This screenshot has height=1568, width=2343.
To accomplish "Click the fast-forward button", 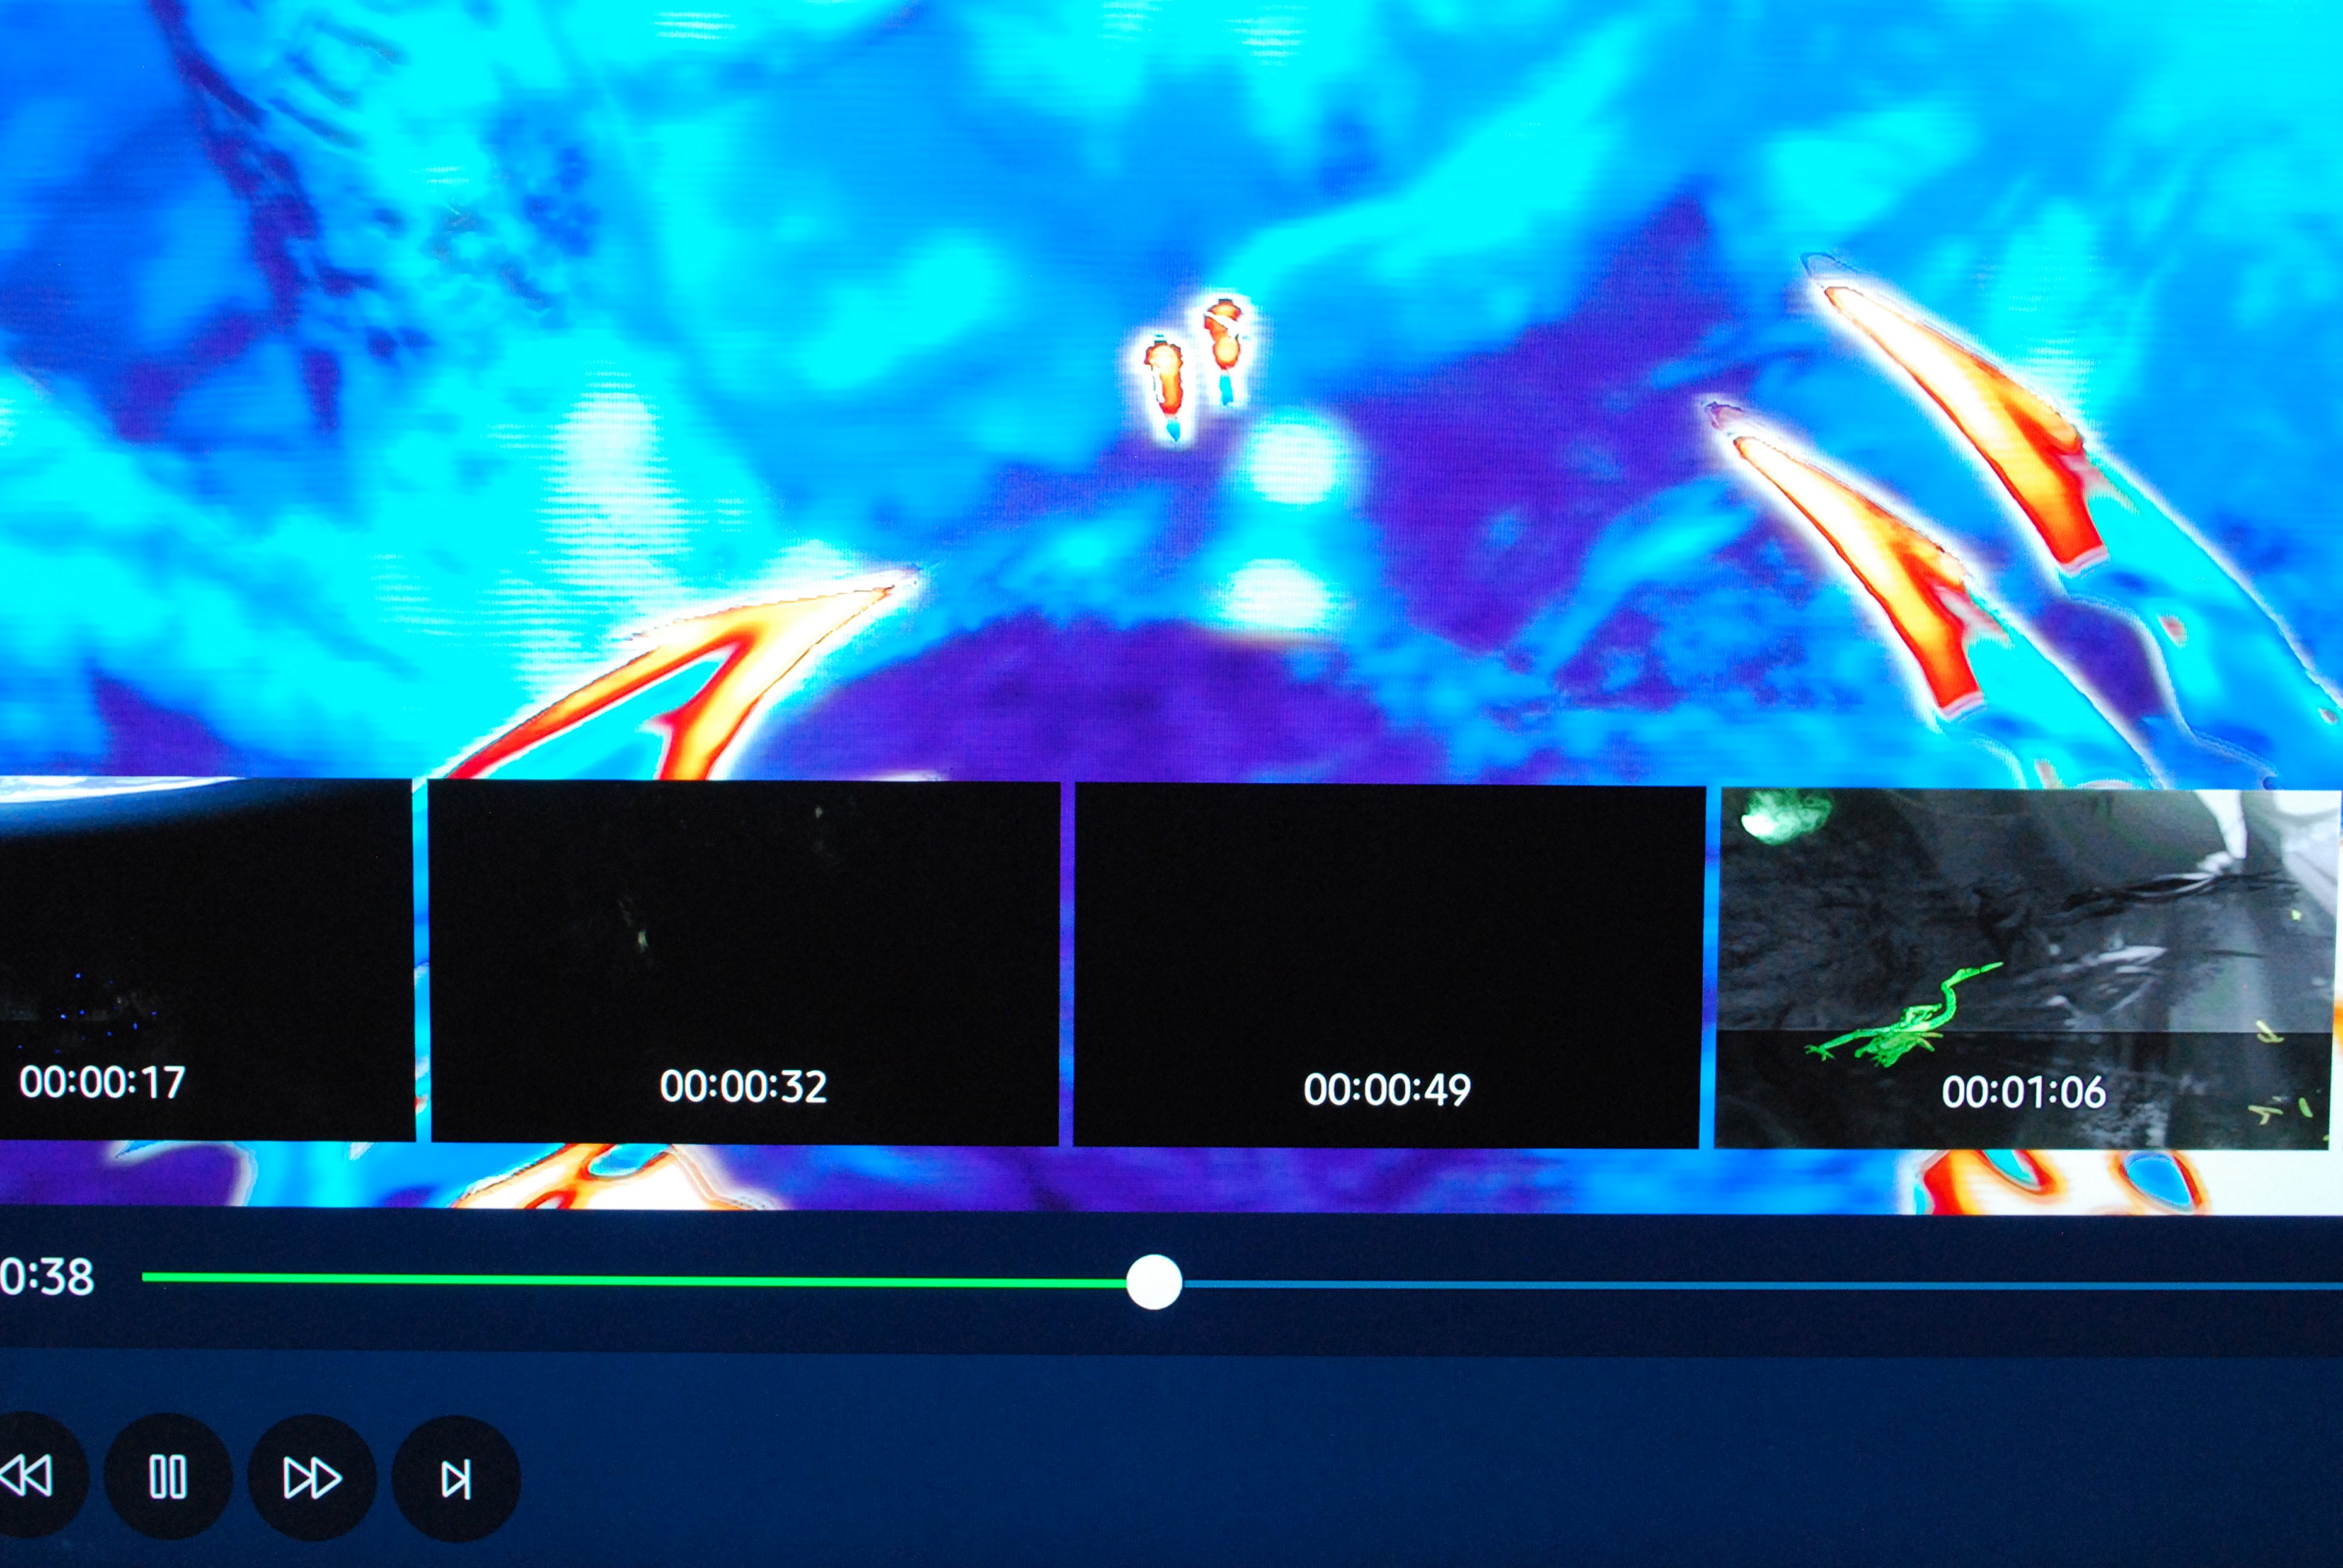I will [x=312, y=1478].
